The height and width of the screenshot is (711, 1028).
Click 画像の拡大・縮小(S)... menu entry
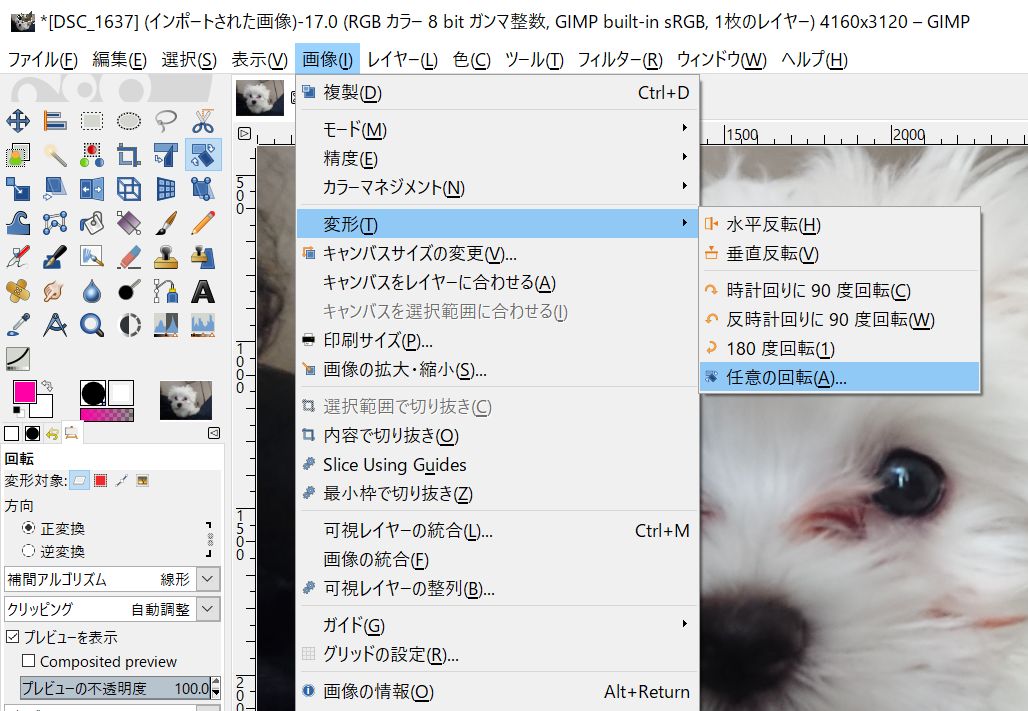(498, 369)
